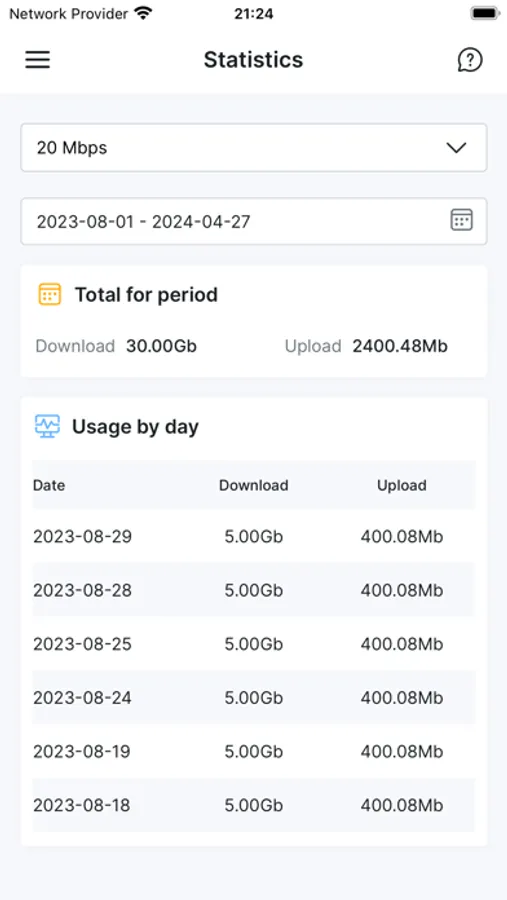Expand the 20 Mbps plan dropdown
Screen dimensions: 507x900
tap(254, 148)
